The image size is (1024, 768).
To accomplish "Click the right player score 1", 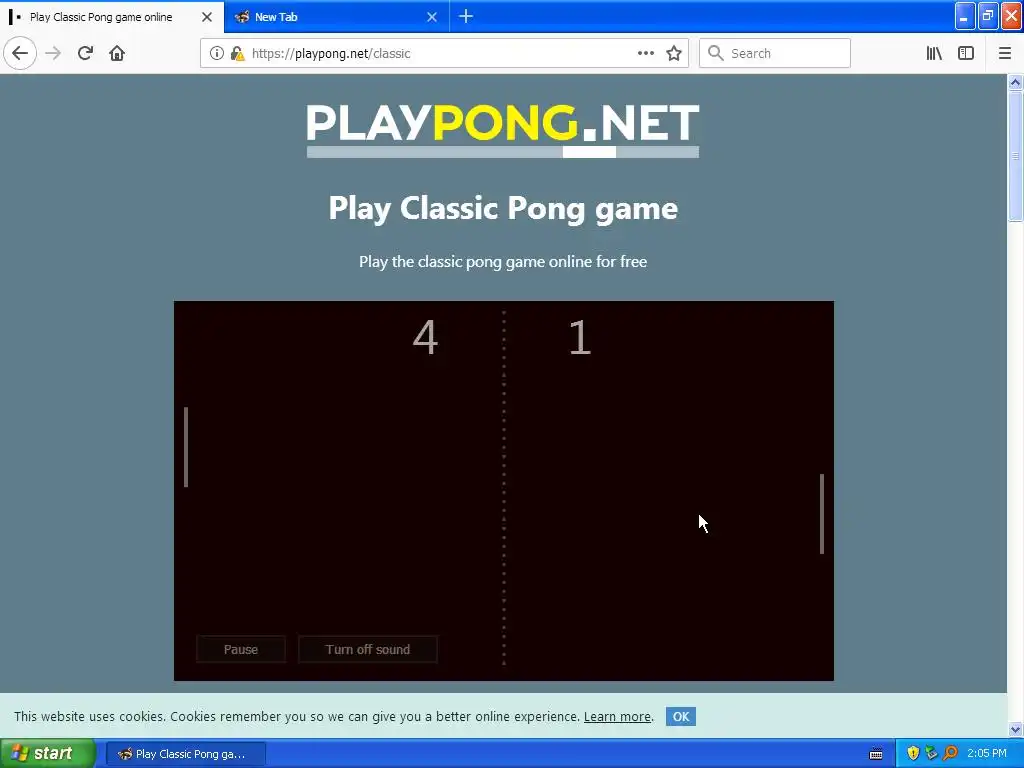I will (580, 337).
